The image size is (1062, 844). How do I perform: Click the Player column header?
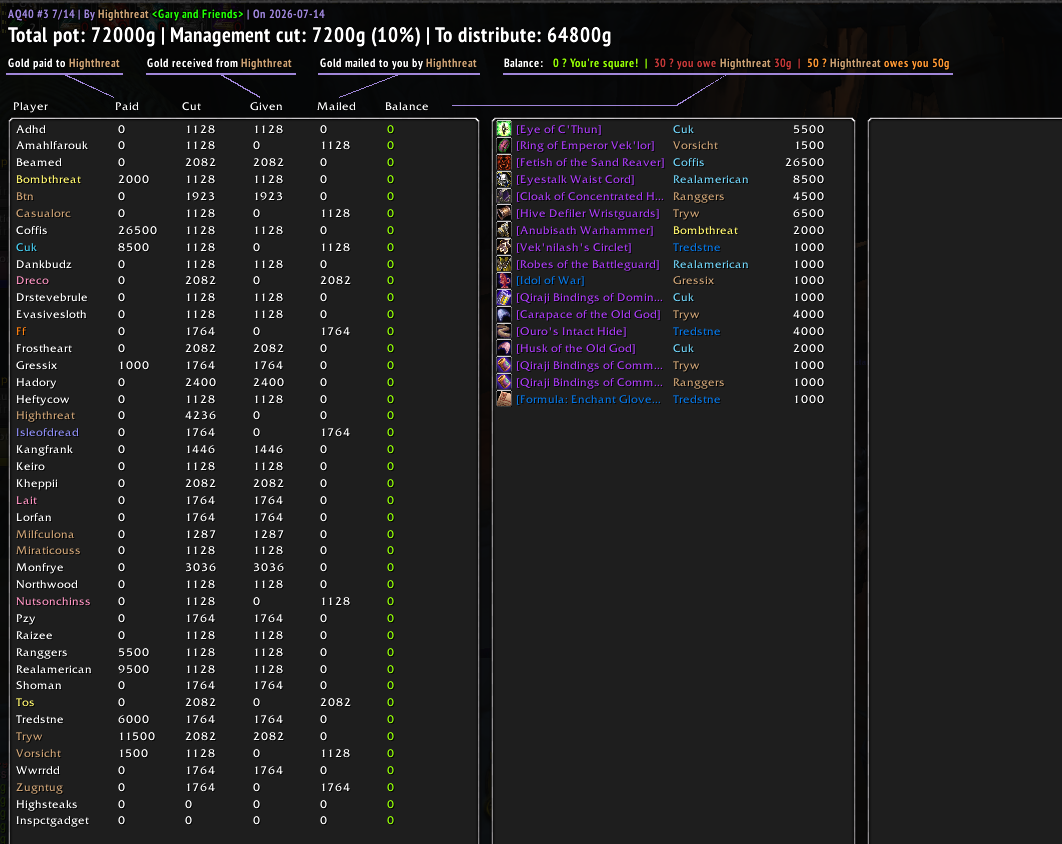30,106
